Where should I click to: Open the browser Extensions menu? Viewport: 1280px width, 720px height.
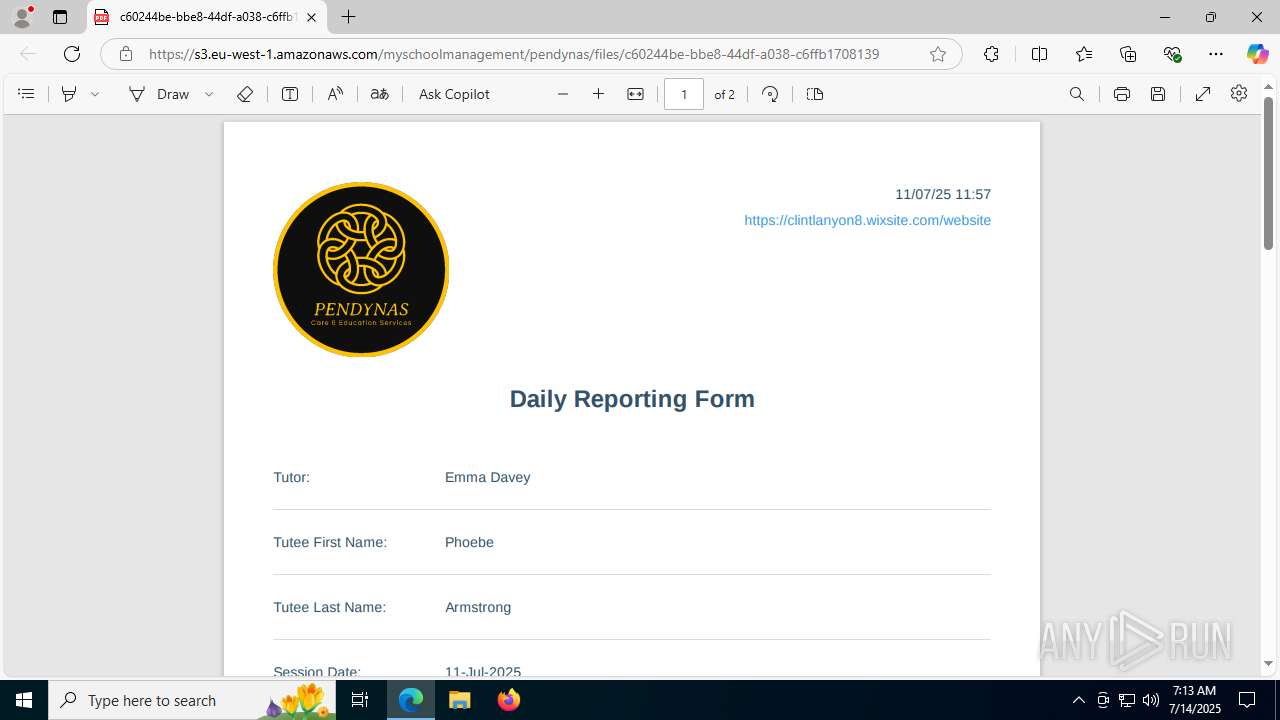[991, 54]
